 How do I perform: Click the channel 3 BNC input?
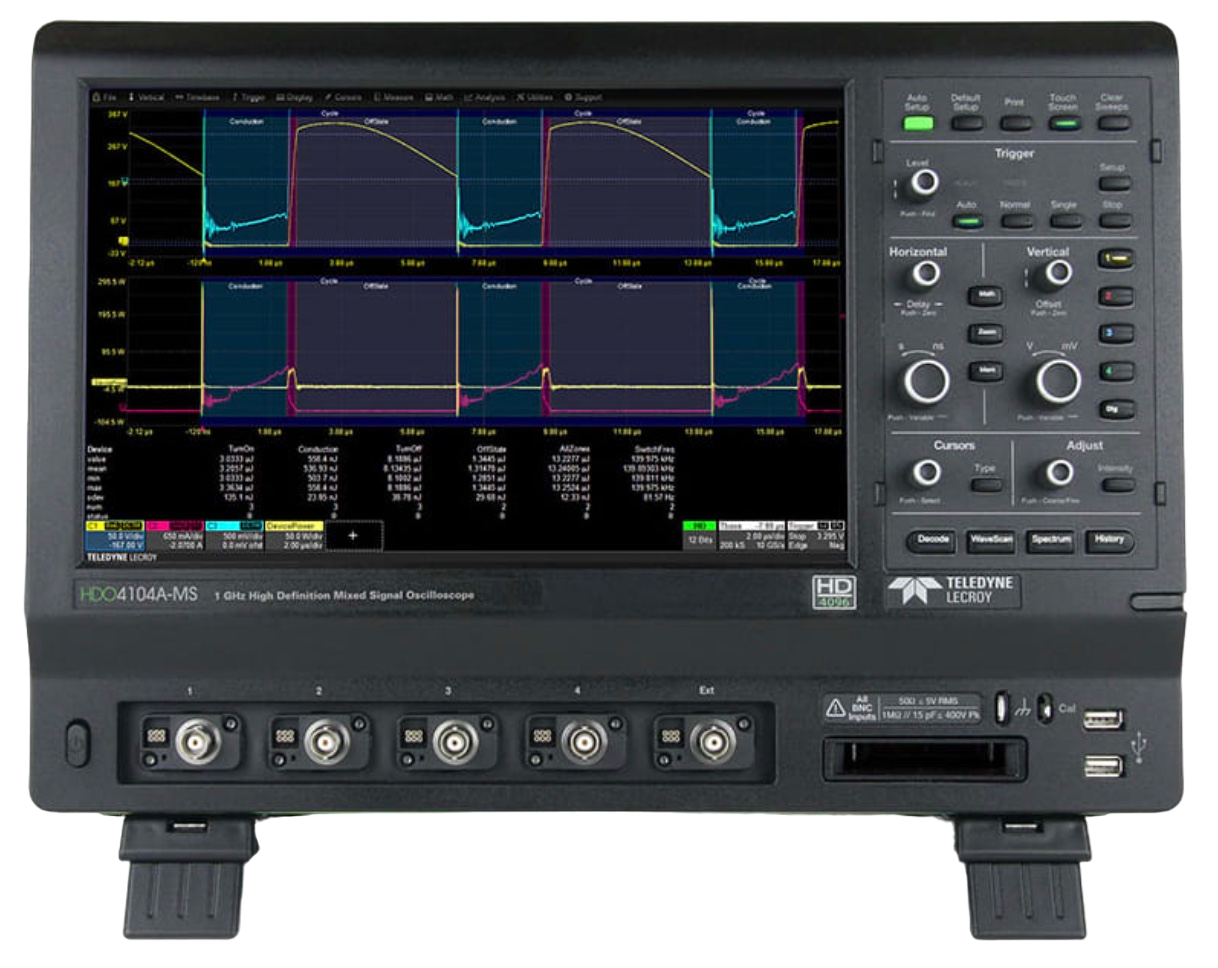point(455,742)
